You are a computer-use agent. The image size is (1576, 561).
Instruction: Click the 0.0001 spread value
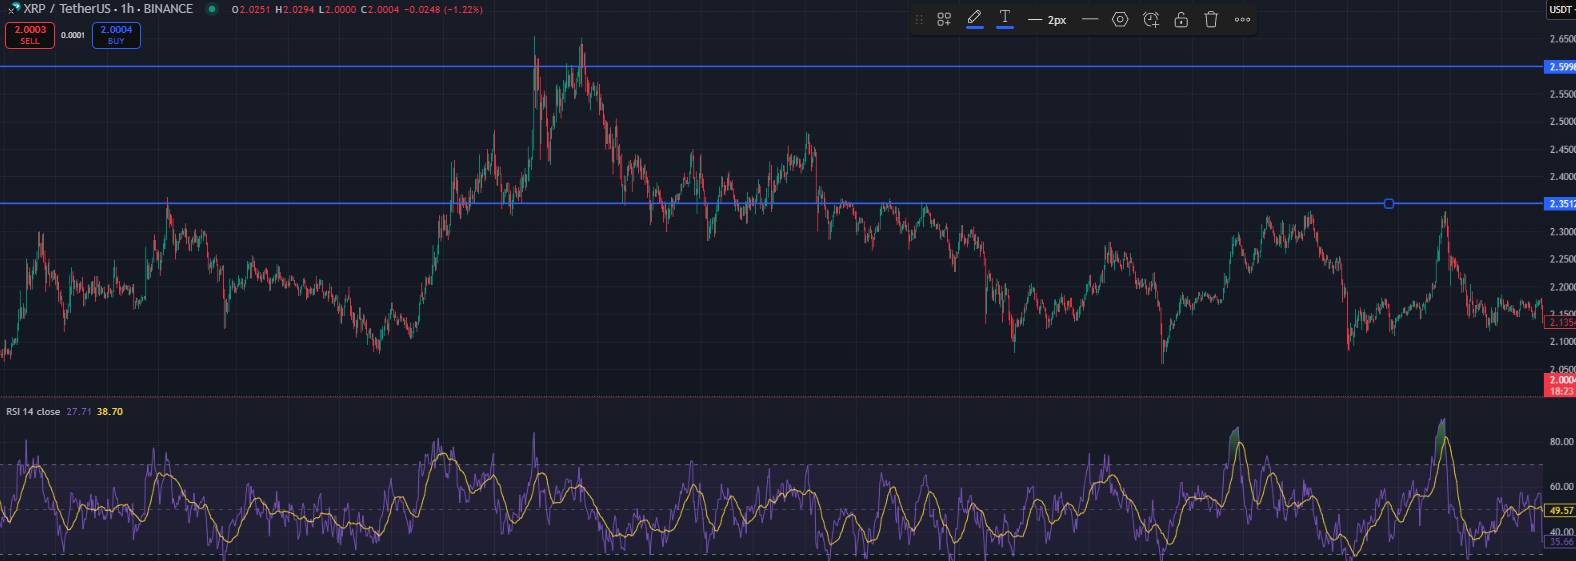coord(73,35)
